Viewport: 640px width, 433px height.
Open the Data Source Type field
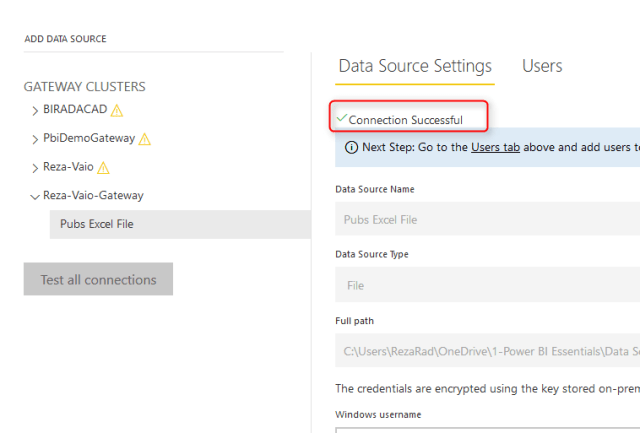click(x=487, y=285)
